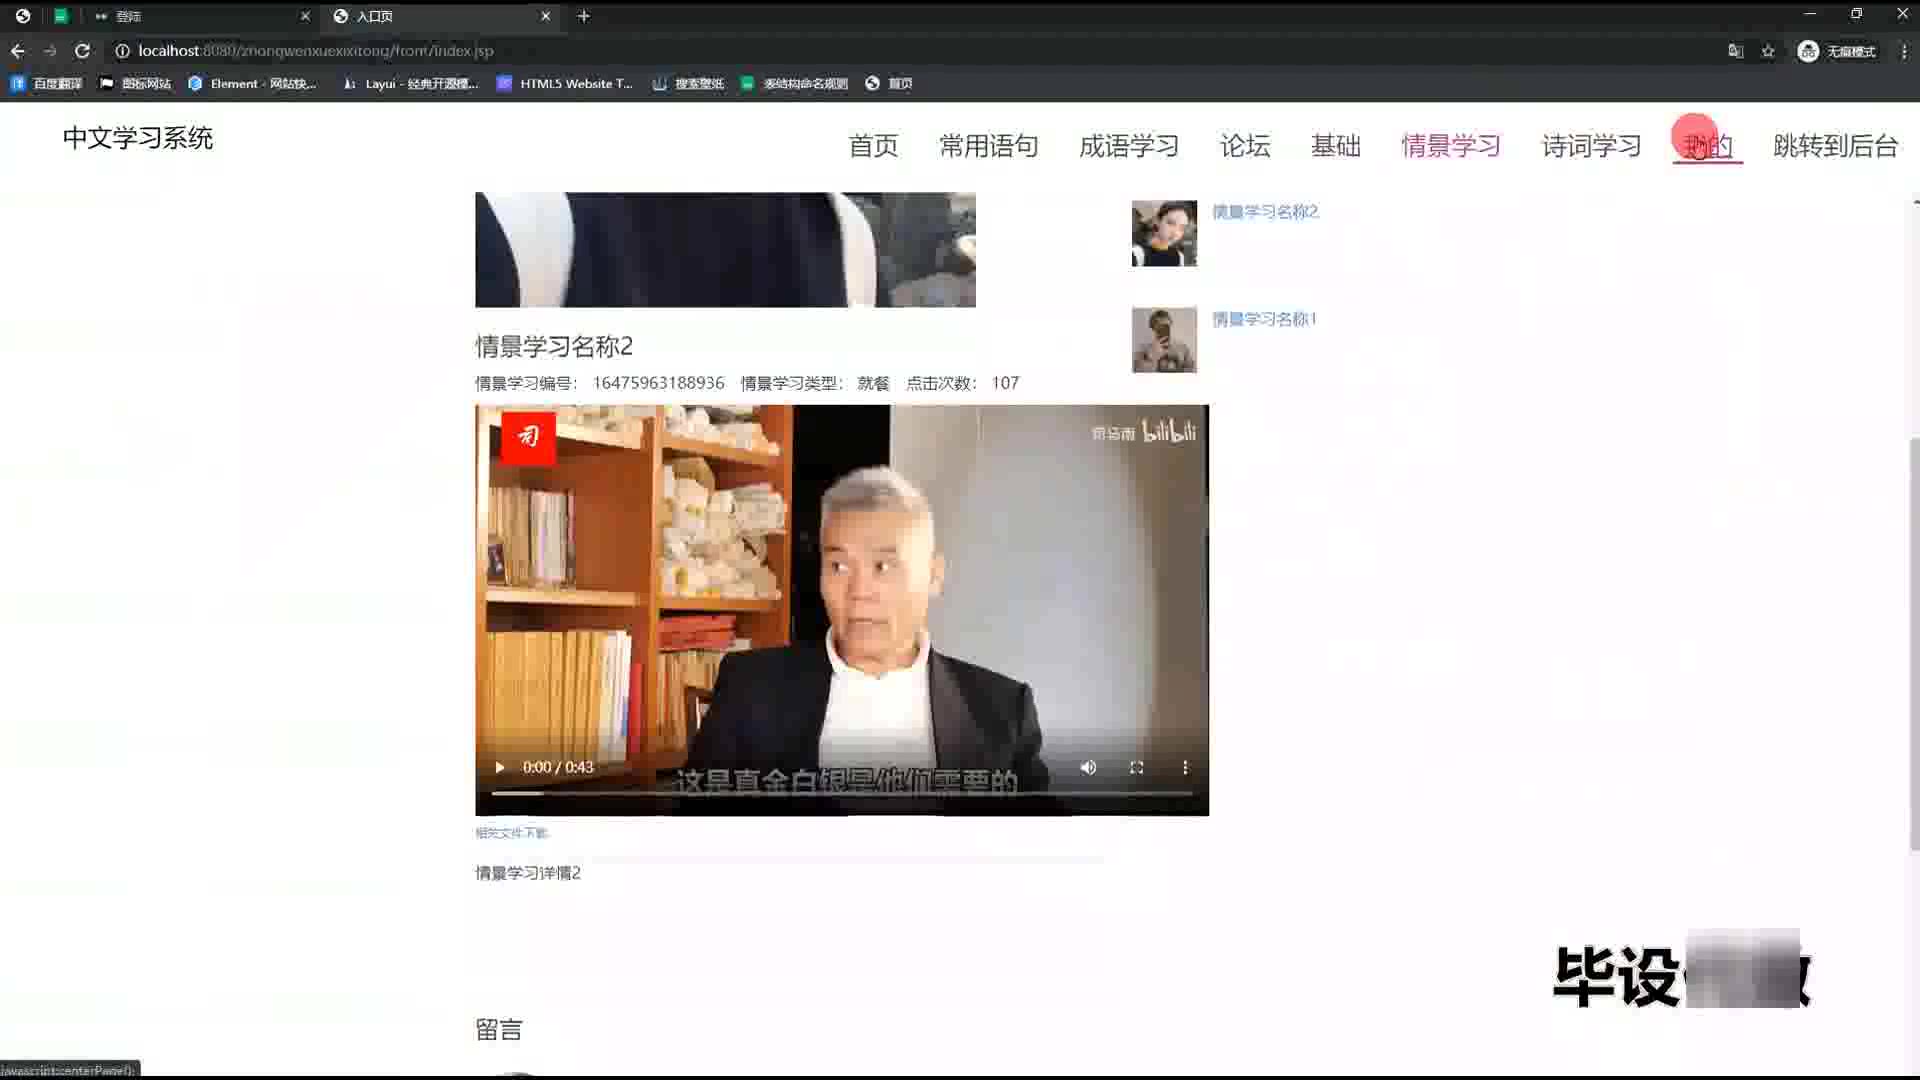Reload the page via refresh icon
The width and height of the screenshot is (1920, 1080).
[82, 51]
